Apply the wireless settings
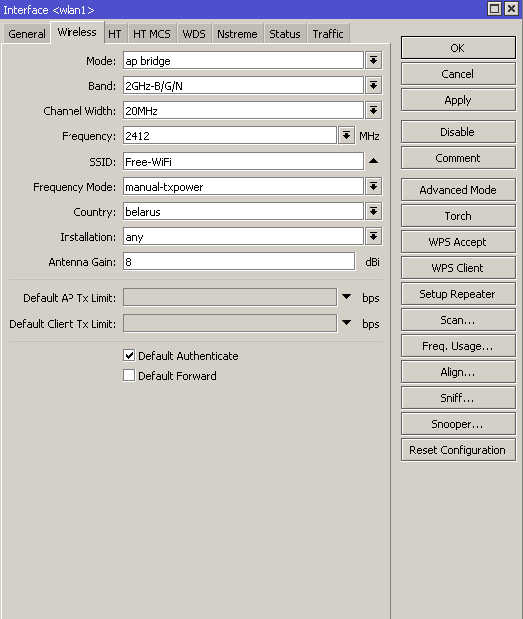The height and width of the screenshot is (619, 523). [458, 100]
